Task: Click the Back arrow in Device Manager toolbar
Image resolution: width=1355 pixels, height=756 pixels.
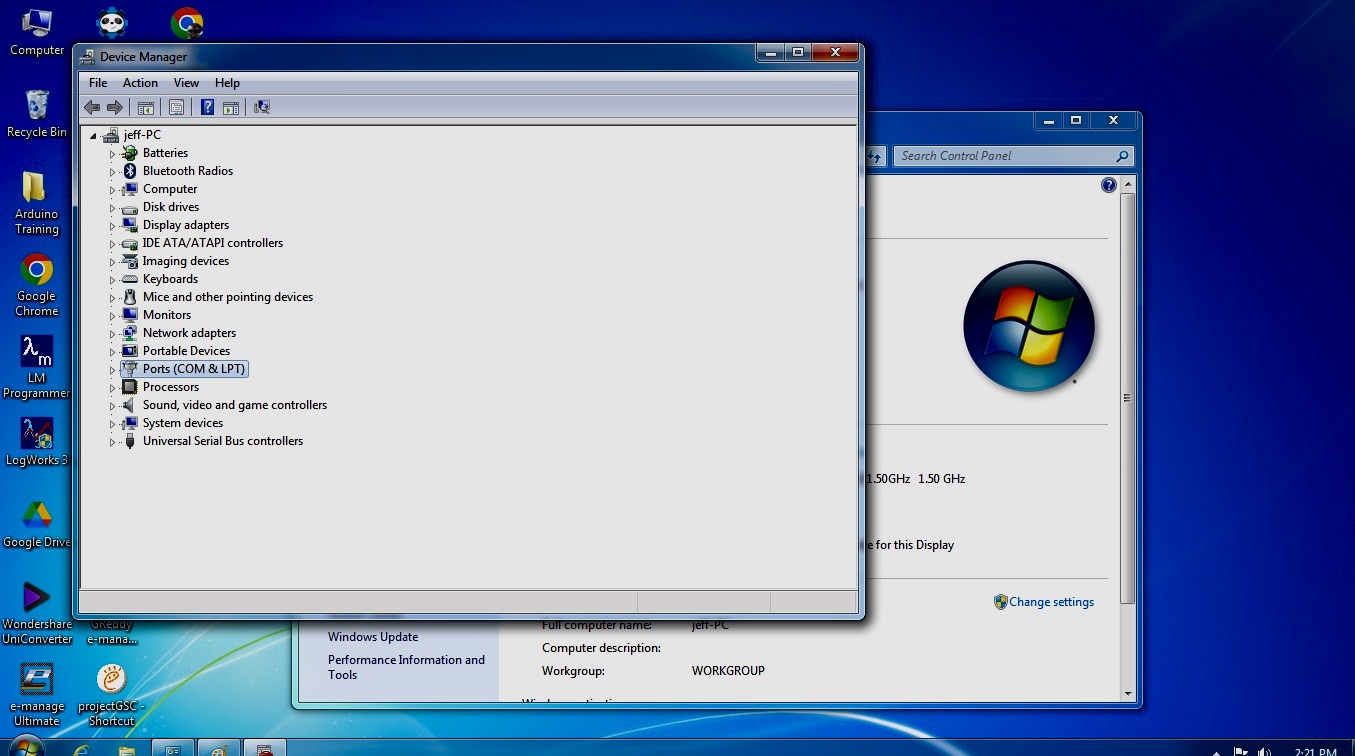Action: coord(92,107)
